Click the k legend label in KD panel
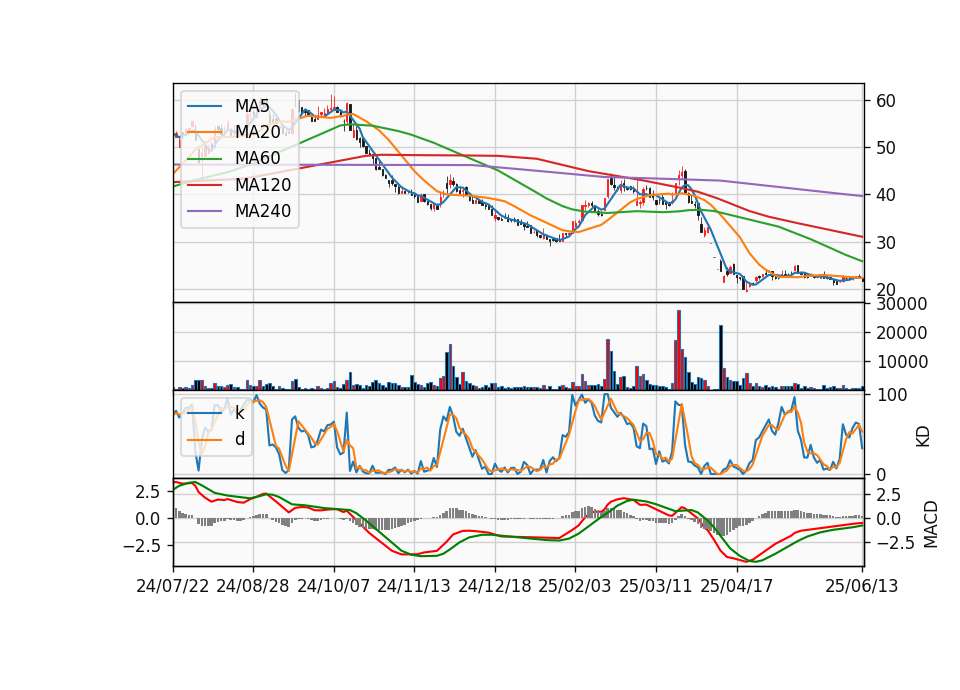 tap(239, 413)
